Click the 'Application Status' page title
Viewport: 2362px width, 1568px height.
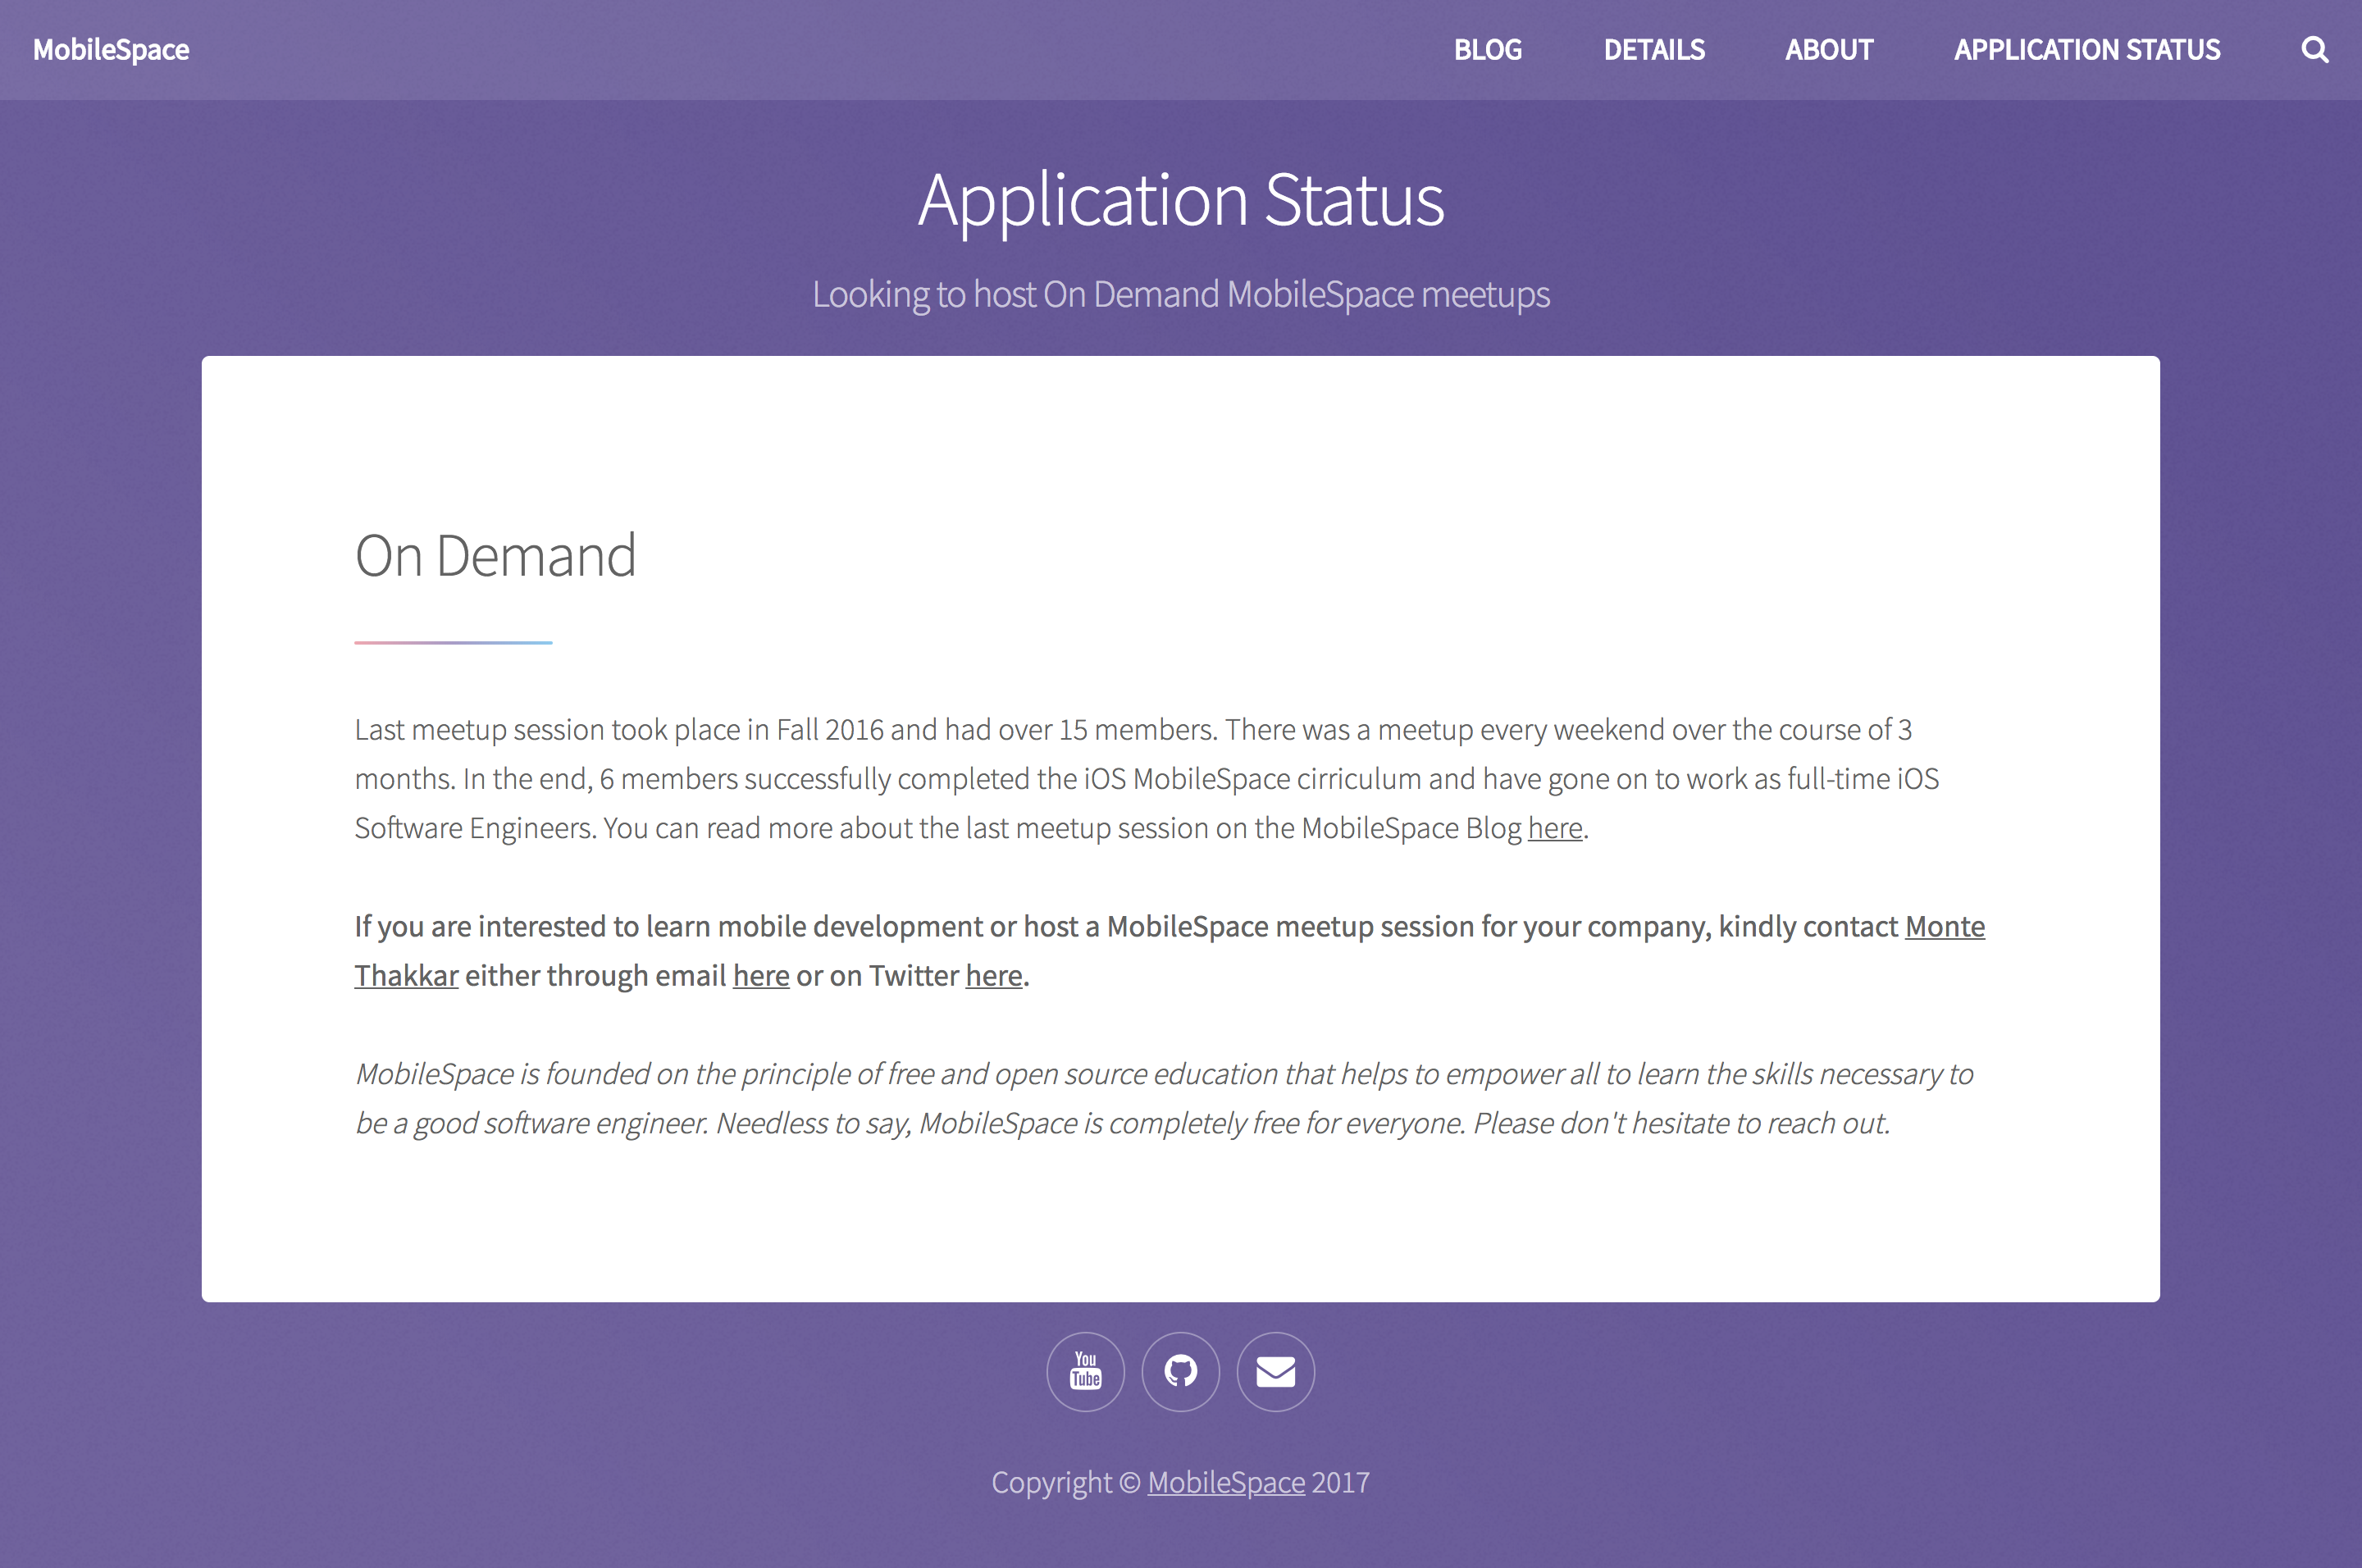1180,200
